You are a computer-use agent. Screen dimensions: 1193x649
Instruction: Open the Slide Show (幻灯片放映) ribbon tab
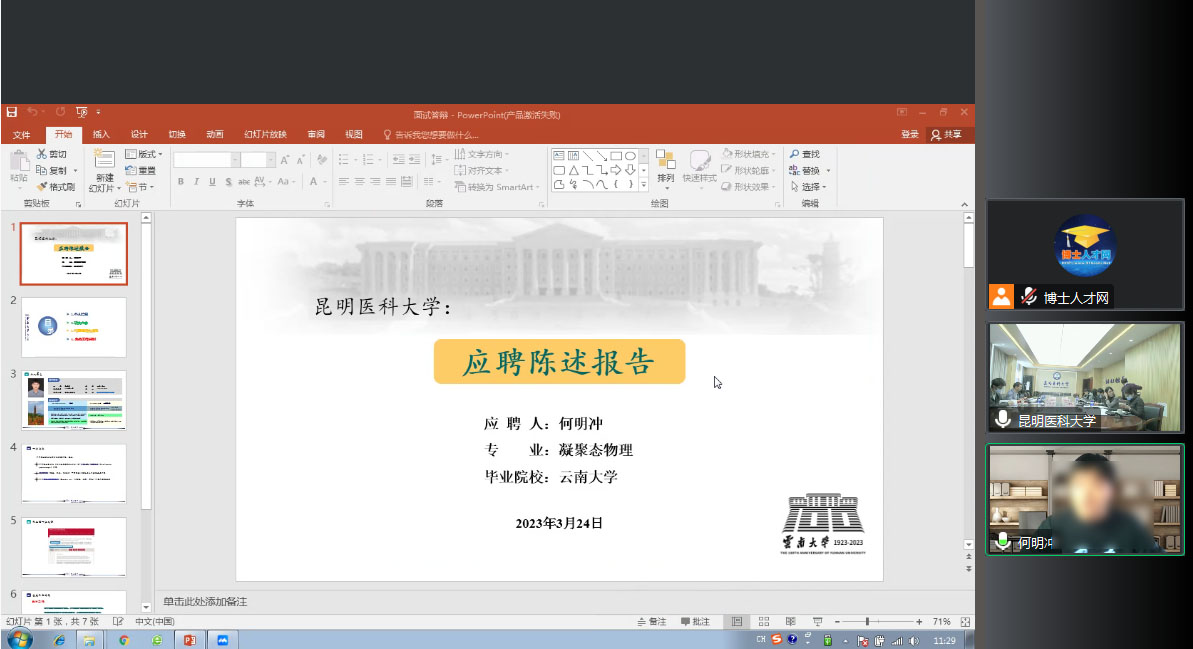tap(265, 135)
